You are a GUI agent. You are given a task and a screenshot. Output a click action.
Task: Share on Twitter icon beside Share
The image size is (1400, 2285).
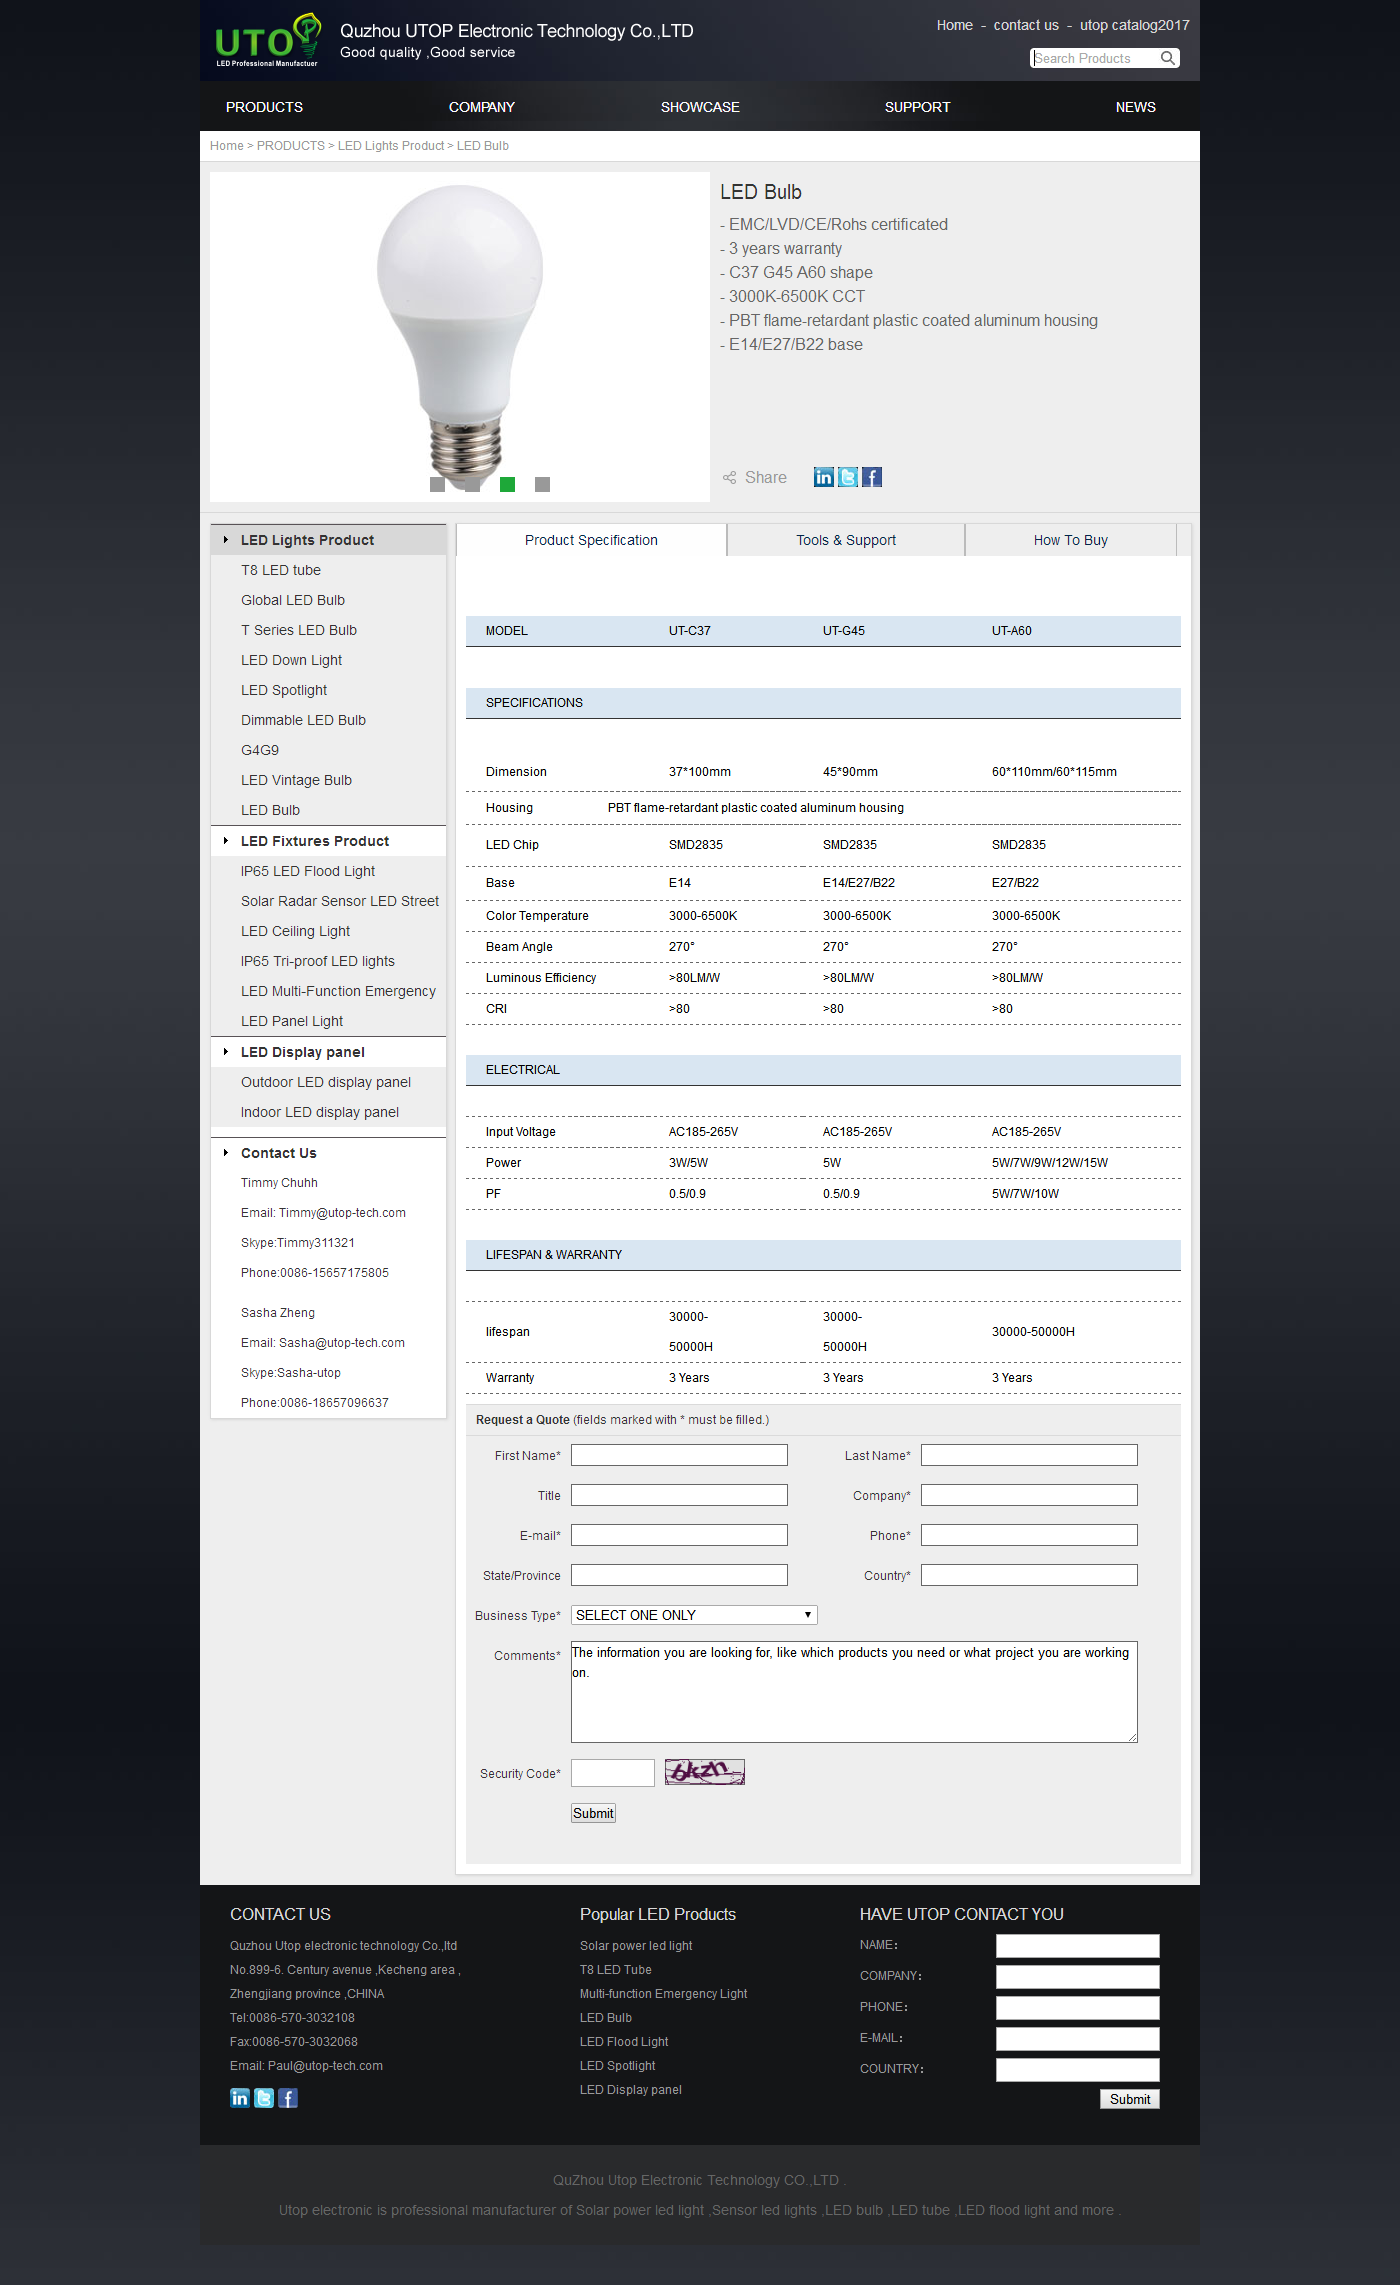click(x=848, y=477)
